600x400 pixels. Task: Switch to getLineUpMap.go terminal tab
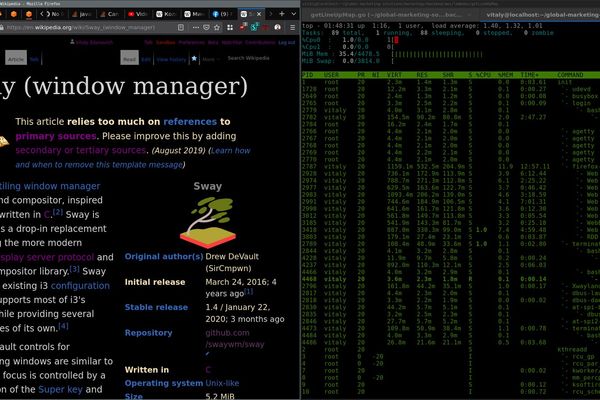(388, 15)
